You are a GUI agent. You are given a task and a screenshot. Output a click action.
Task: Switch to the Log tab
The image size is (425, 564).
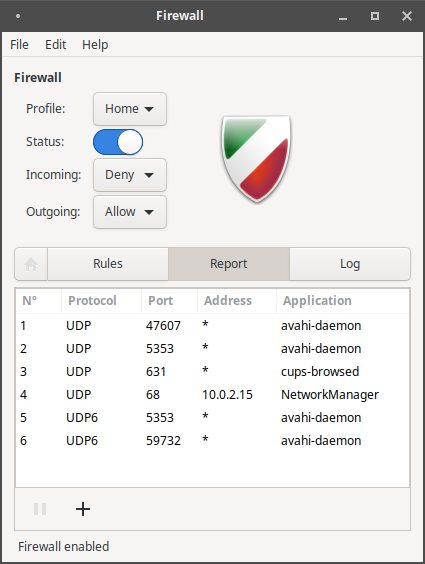[350, 264]
